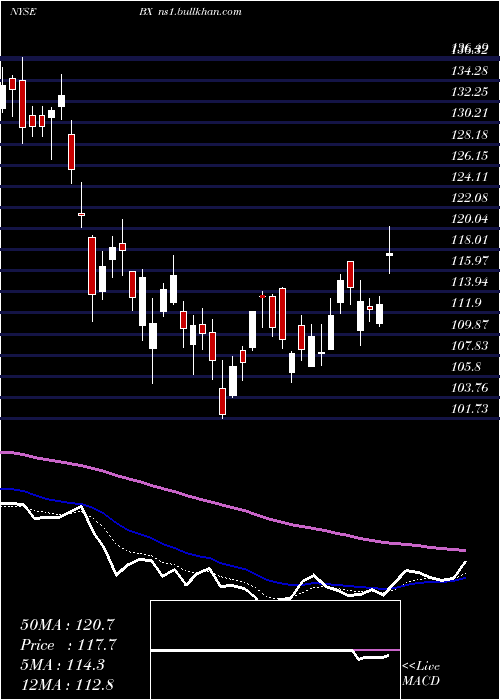
Task: Click the 122.08 price axis label
Action: click(469, 197)
